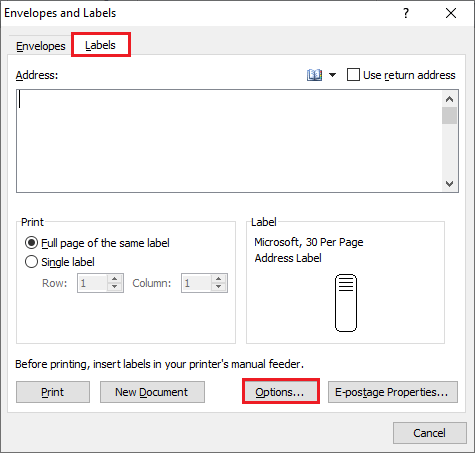
Task: Increase the Row value with the up arrow
Action: tap(115, 279)
